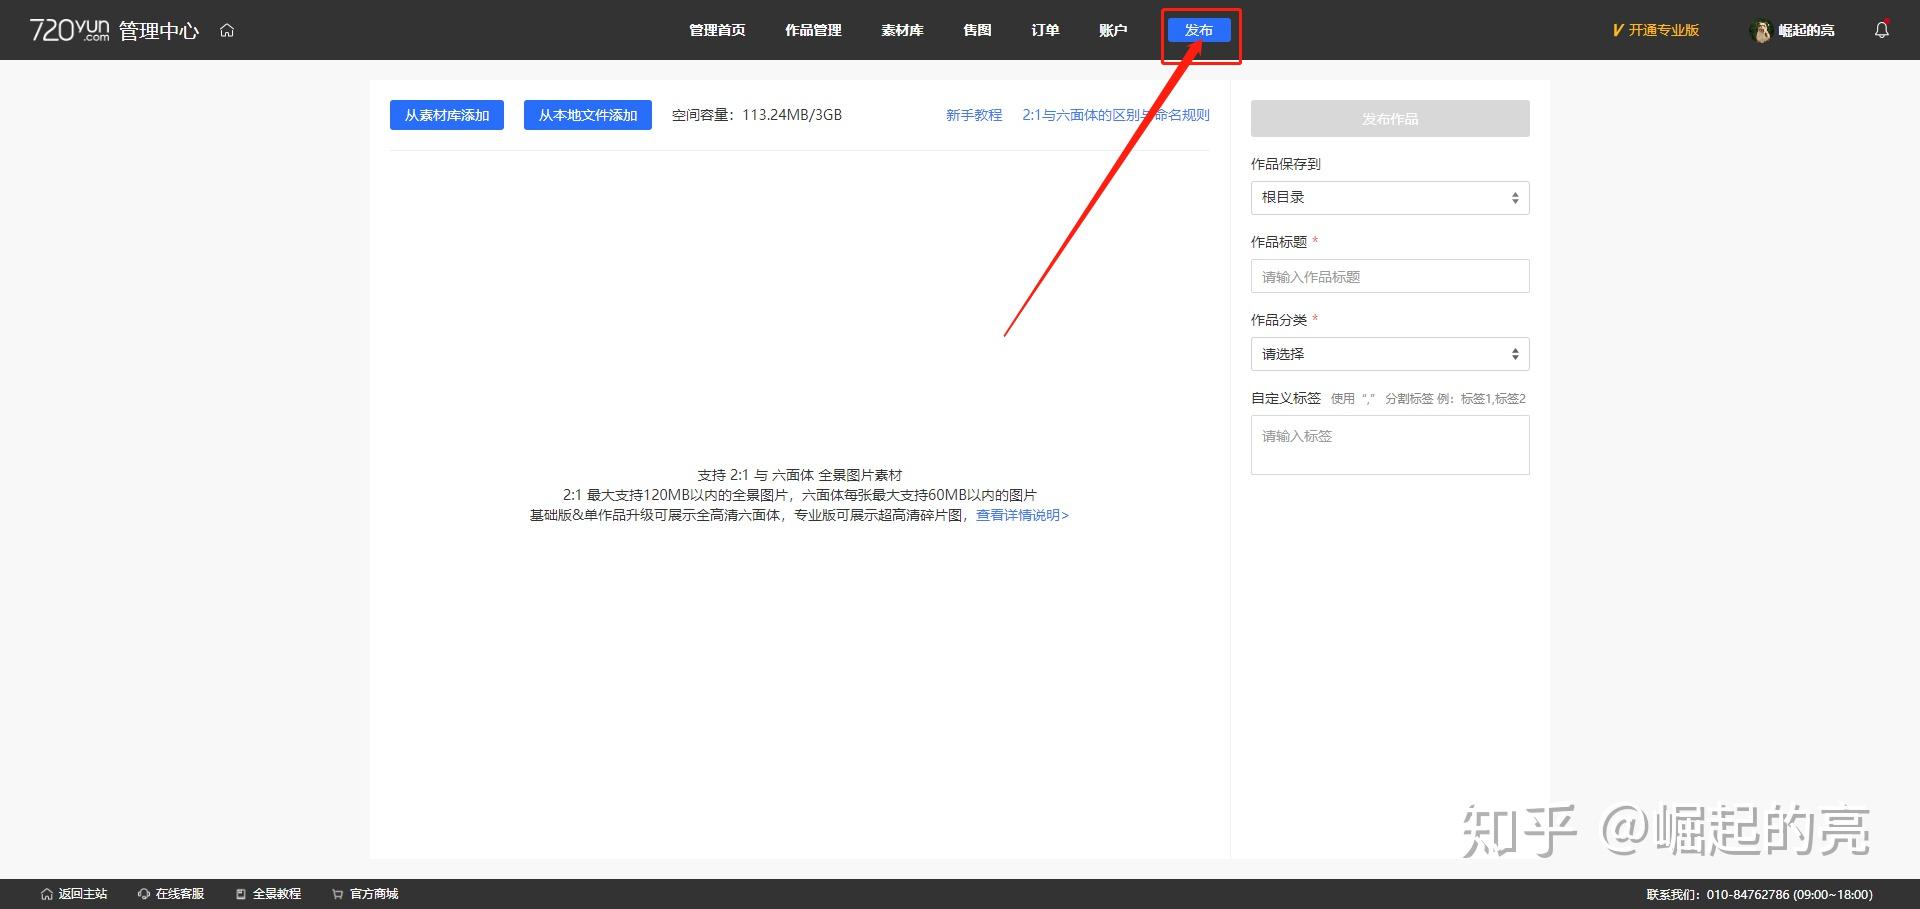Click the blue 发布 button
The width and height of the screenshot is (1920, 909).
tap(1199, 30)
